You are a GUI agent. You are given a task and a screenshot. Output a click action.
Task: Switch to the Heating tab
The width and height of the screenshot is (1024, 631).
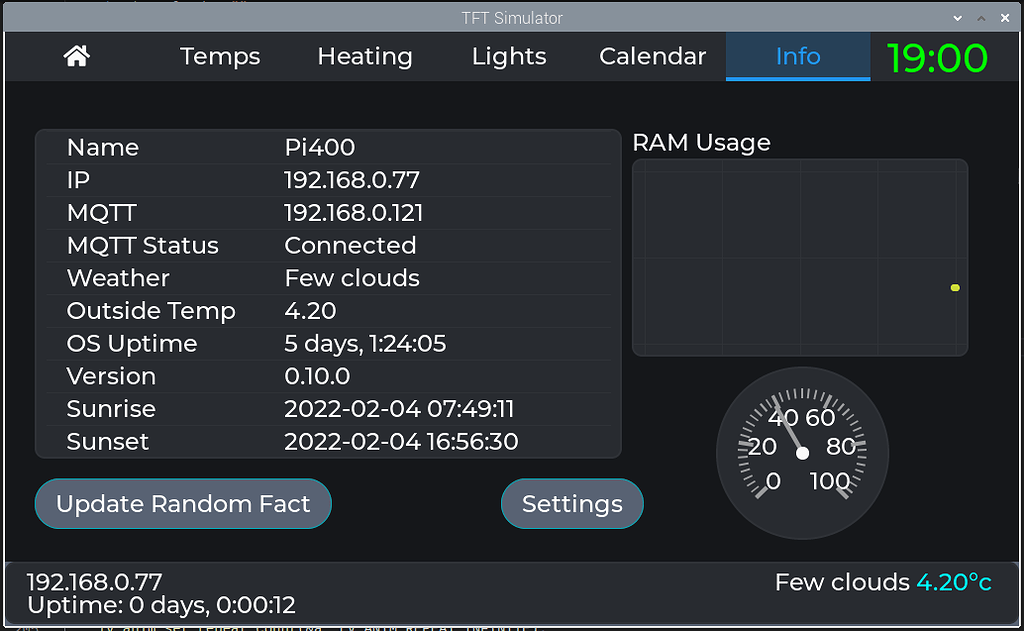click(x=364, y=56)
